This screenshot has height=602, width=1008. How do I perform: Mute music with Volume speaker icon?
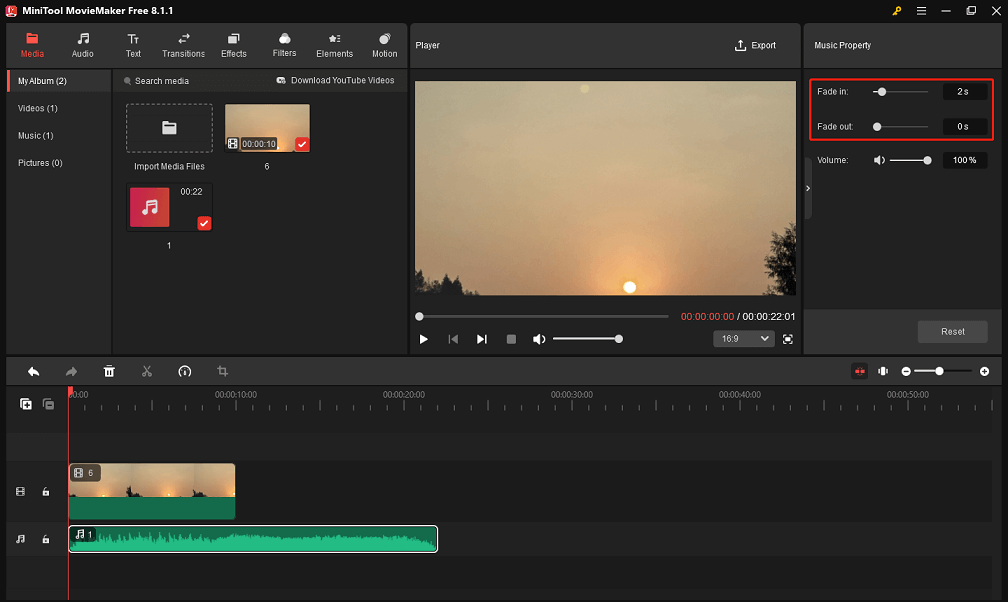[x=879, y=160]
